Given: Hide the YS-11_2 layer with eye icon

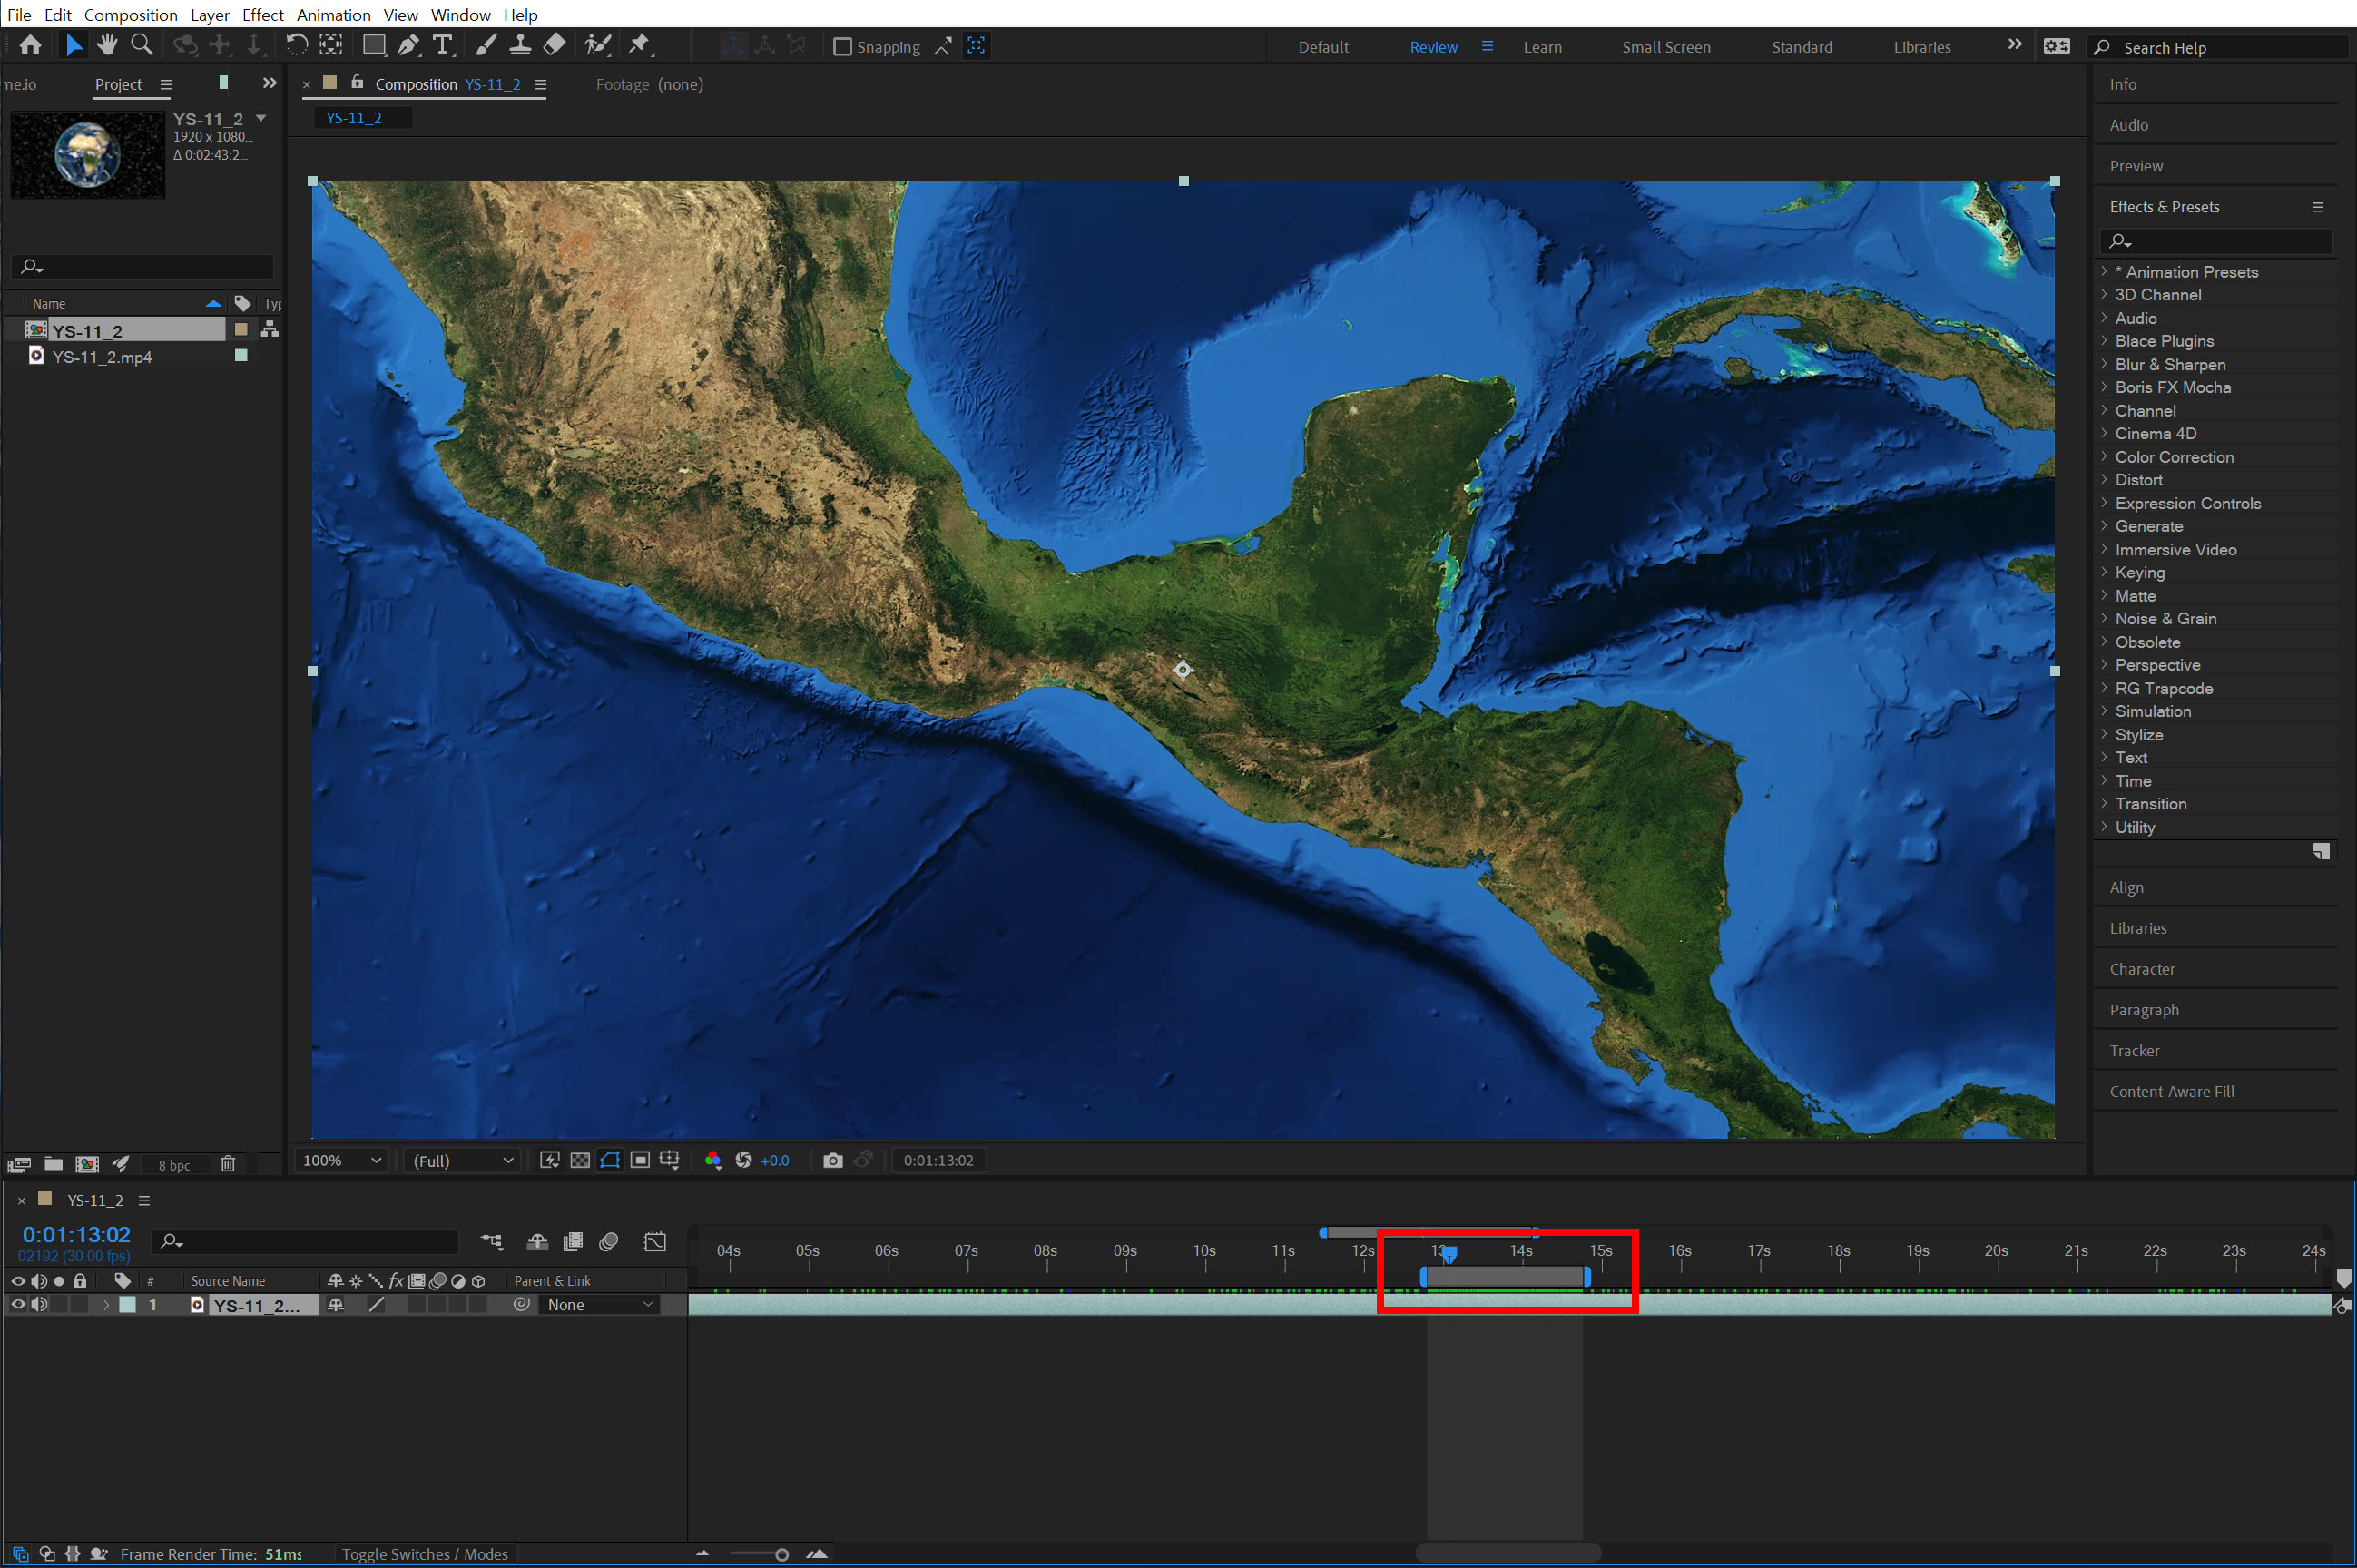Looking at the screenshot, I should (17, 1304).
